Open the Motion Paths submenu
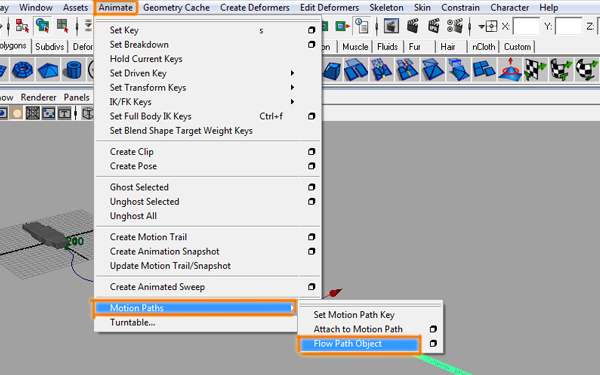The width and height of the screenshot is (600, 375). [194, 308]
